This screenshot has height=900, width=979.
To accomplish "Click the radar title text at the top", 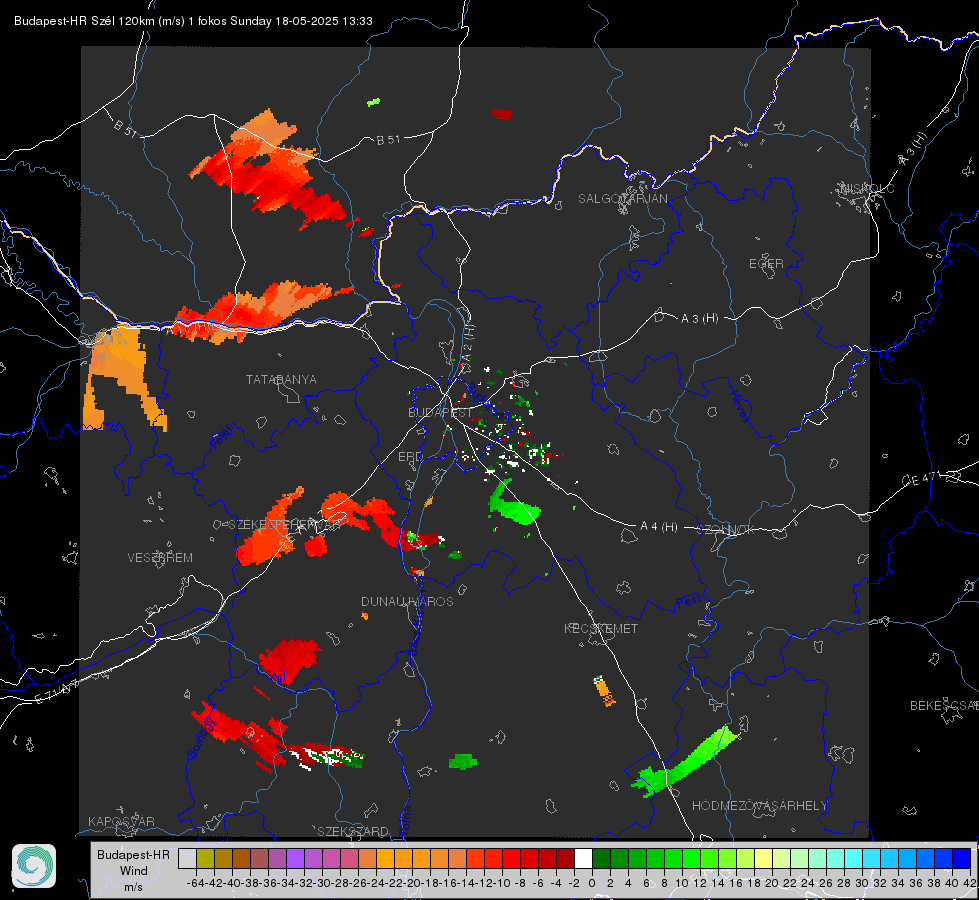I will (194, 21).
